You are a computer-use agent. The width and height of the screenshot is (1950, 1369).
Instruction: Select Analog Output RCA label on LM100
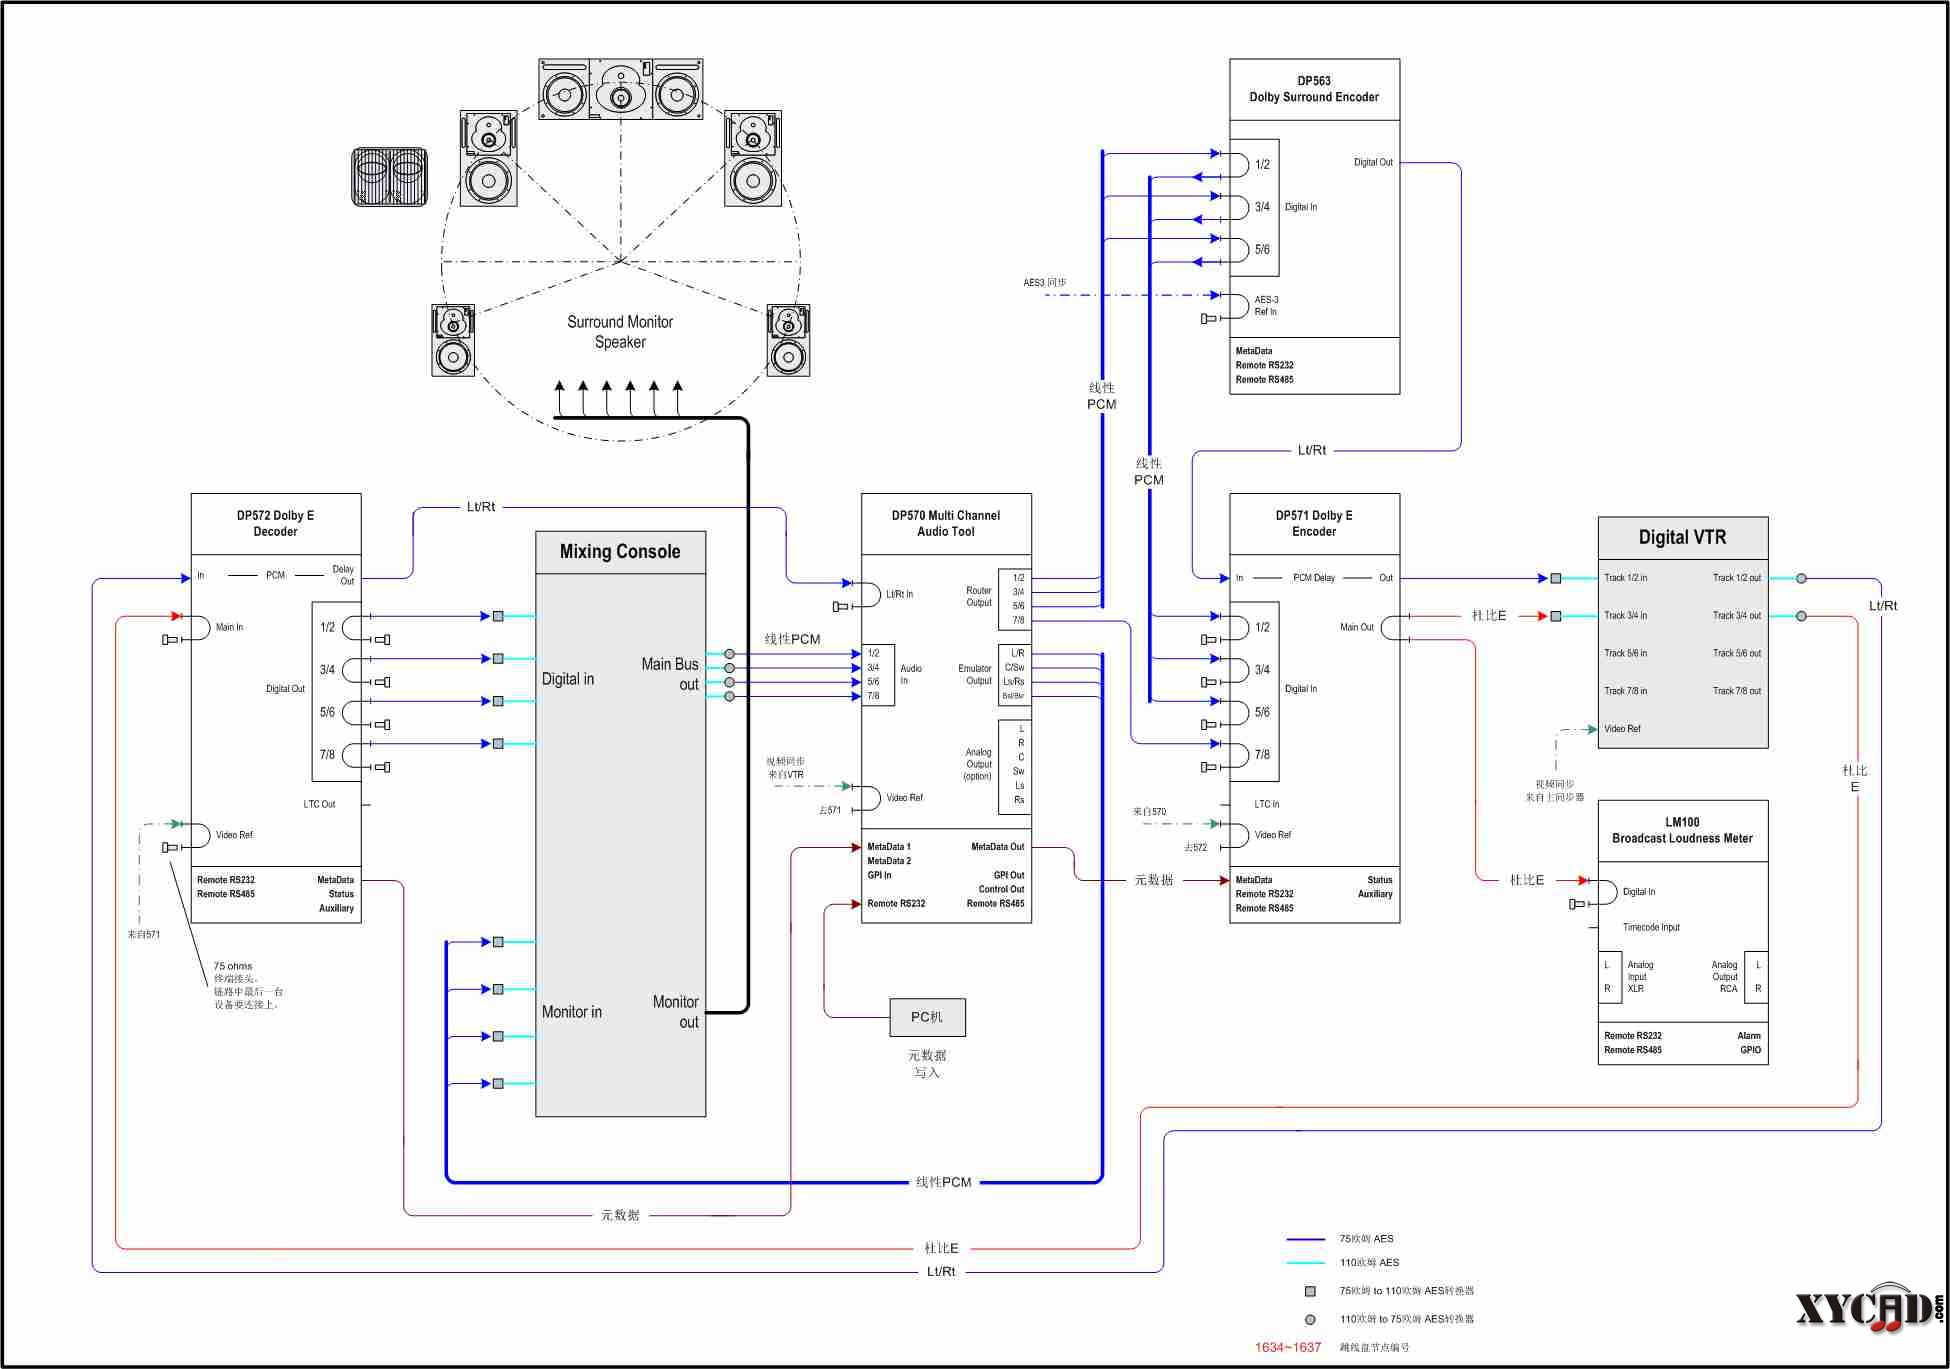1724,977
